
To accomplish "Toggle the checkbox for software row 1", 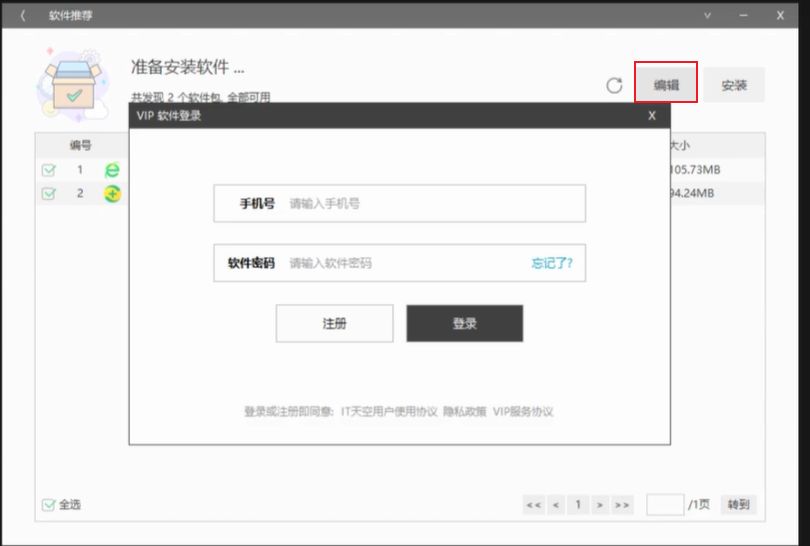I will (x=49, y=170).
